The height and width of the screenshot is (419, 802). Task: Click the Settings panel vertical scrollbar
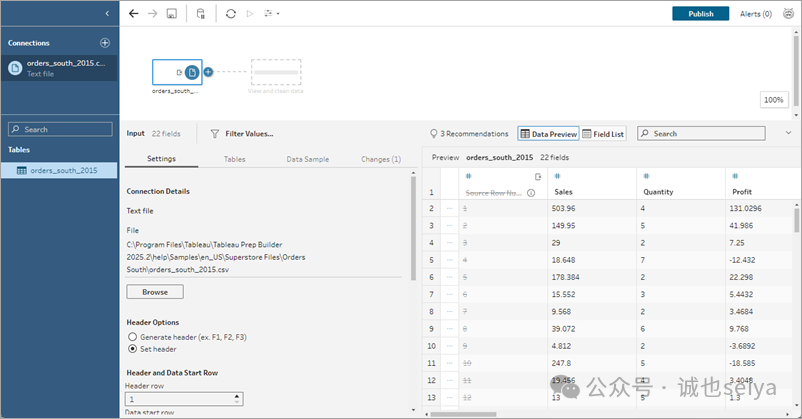click(413, 229)
